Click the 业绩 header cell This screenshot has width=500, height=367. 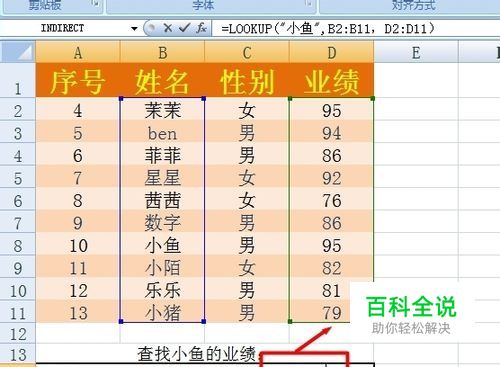point(332,80)
